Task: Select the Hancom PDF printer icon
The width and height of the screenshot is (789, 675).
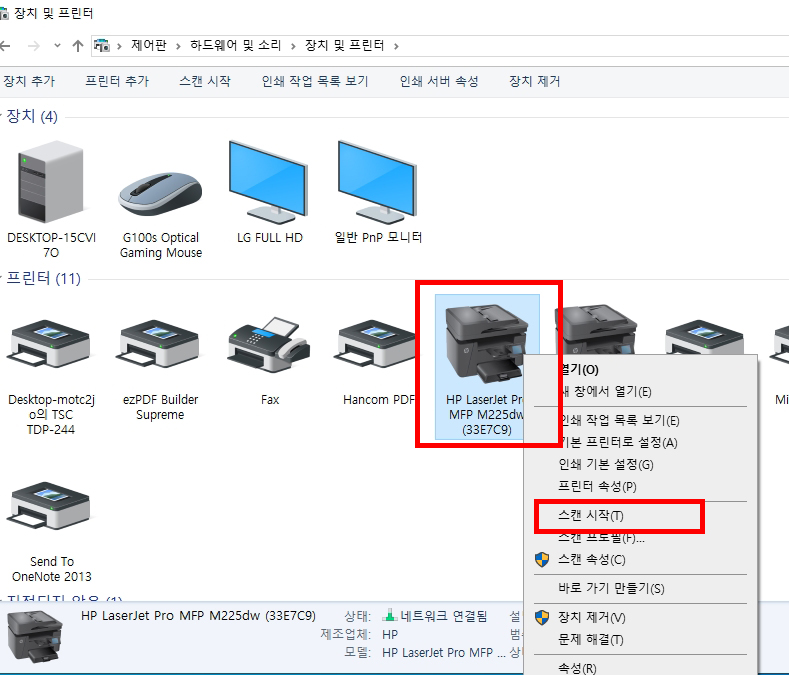Action: (x=375, y=345)
